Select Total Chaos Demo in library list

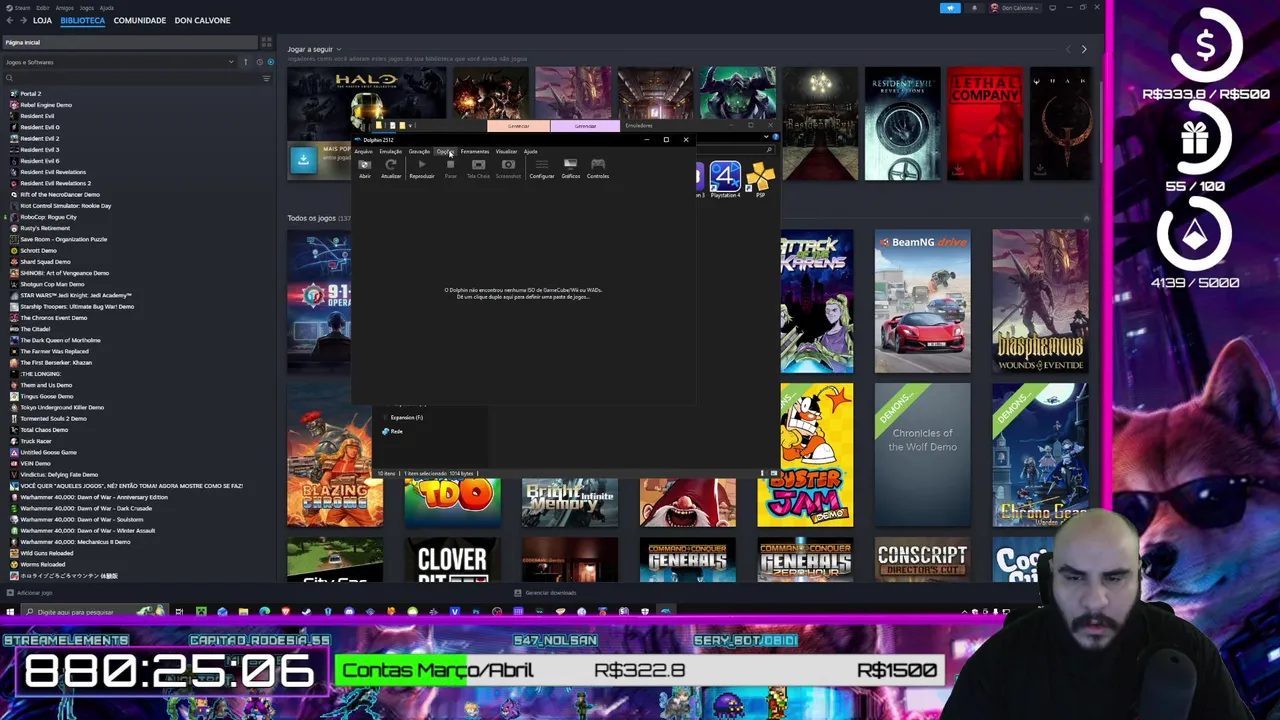click(45, 430)
